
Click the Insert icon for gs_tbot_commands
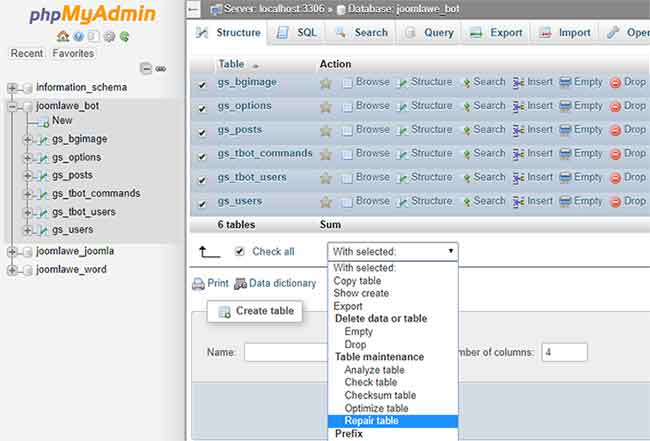519,154
